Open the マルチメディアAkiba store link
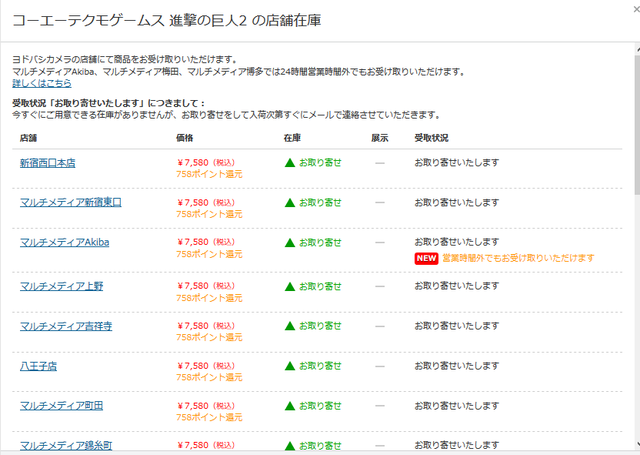 point(64,242)
